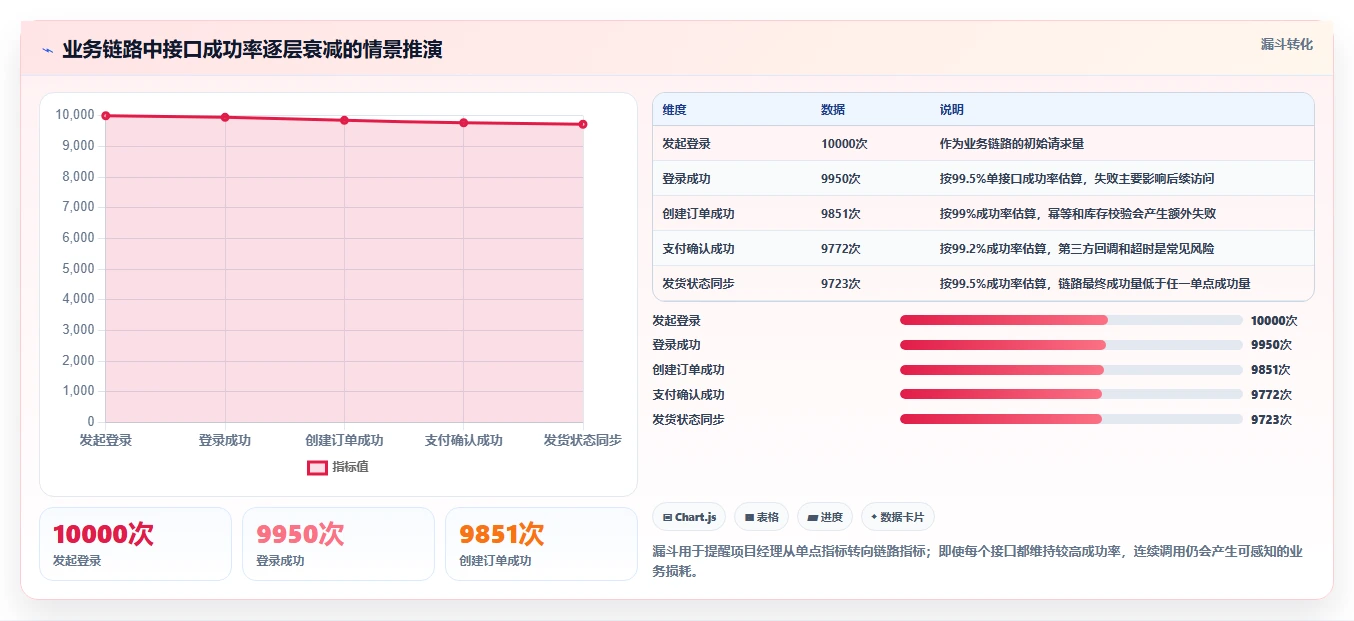Click the 发起登录 label on chart x-axis
1354x621 pixels.
106,440
